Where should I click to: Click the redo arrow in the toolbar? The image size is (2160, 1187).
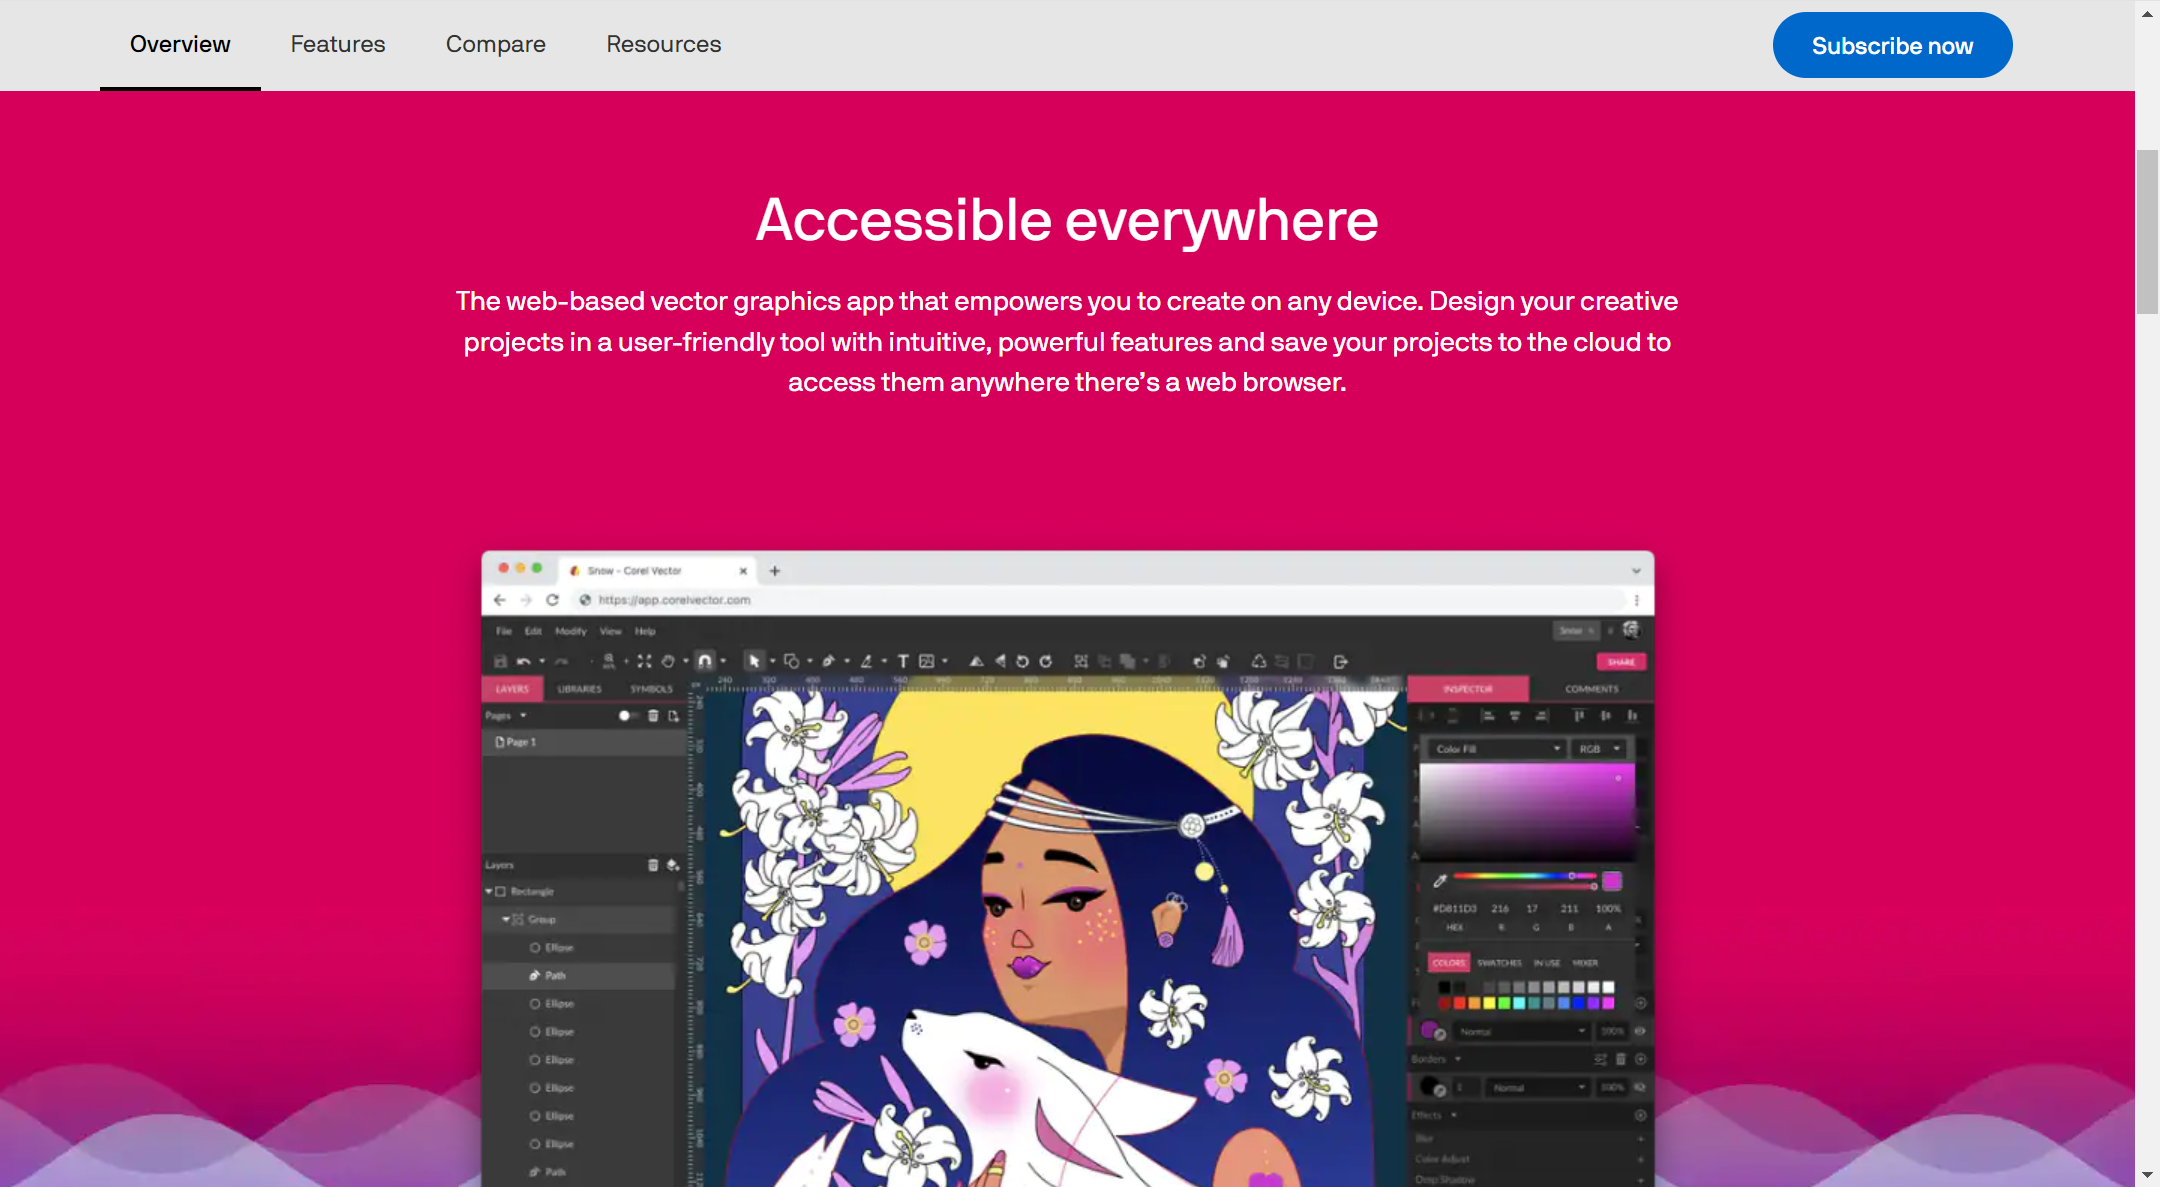point(562,661)
